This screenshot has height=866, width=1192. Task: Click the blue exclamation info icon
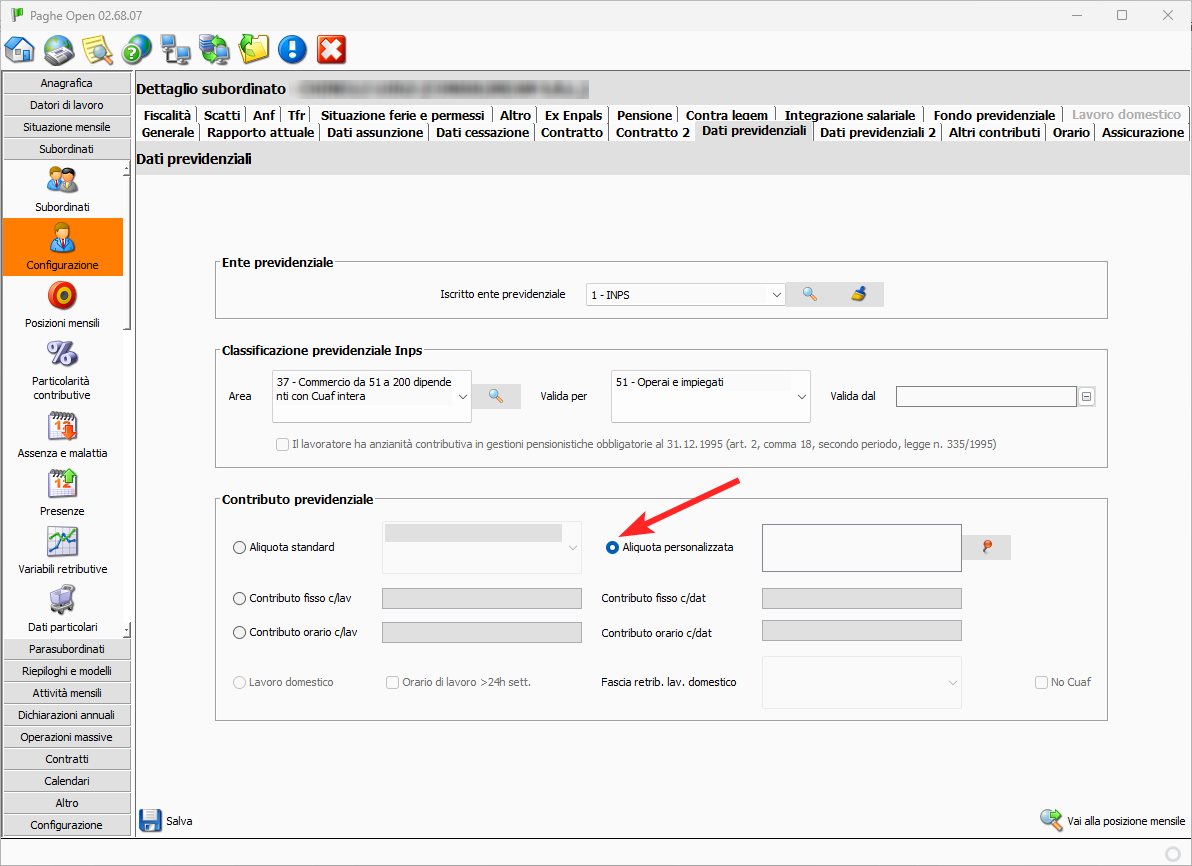(x=292, y=49)
